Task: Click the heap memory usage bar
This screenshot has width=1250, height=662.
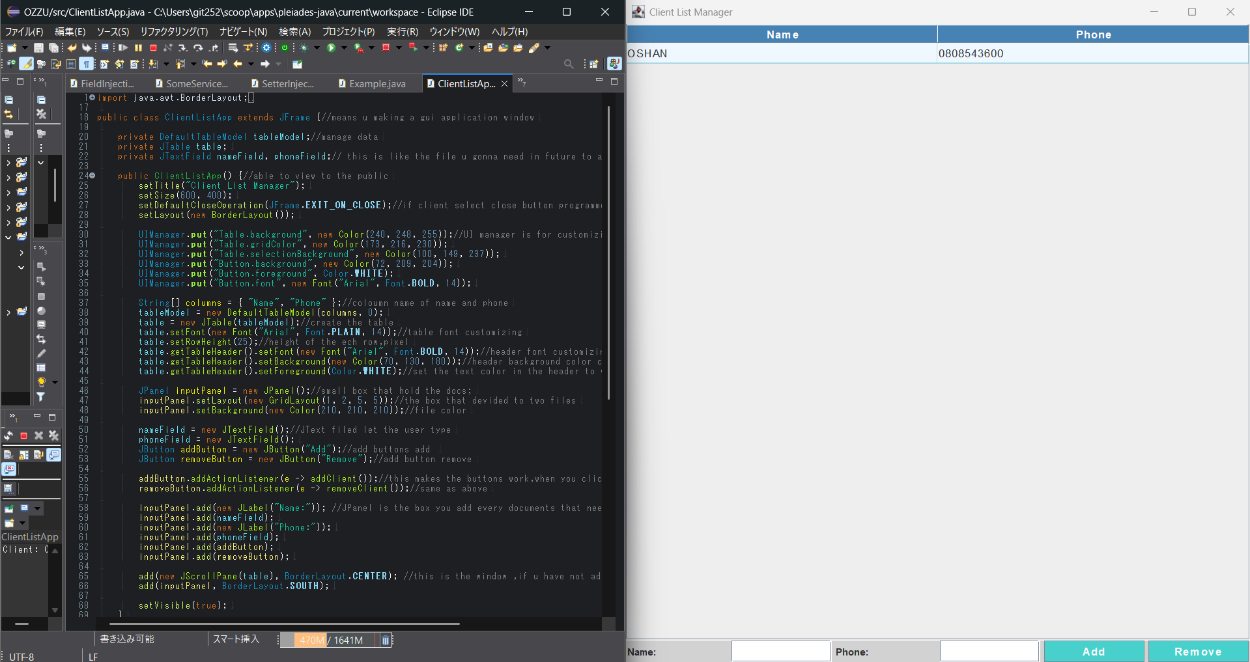Action: point(328,640)
